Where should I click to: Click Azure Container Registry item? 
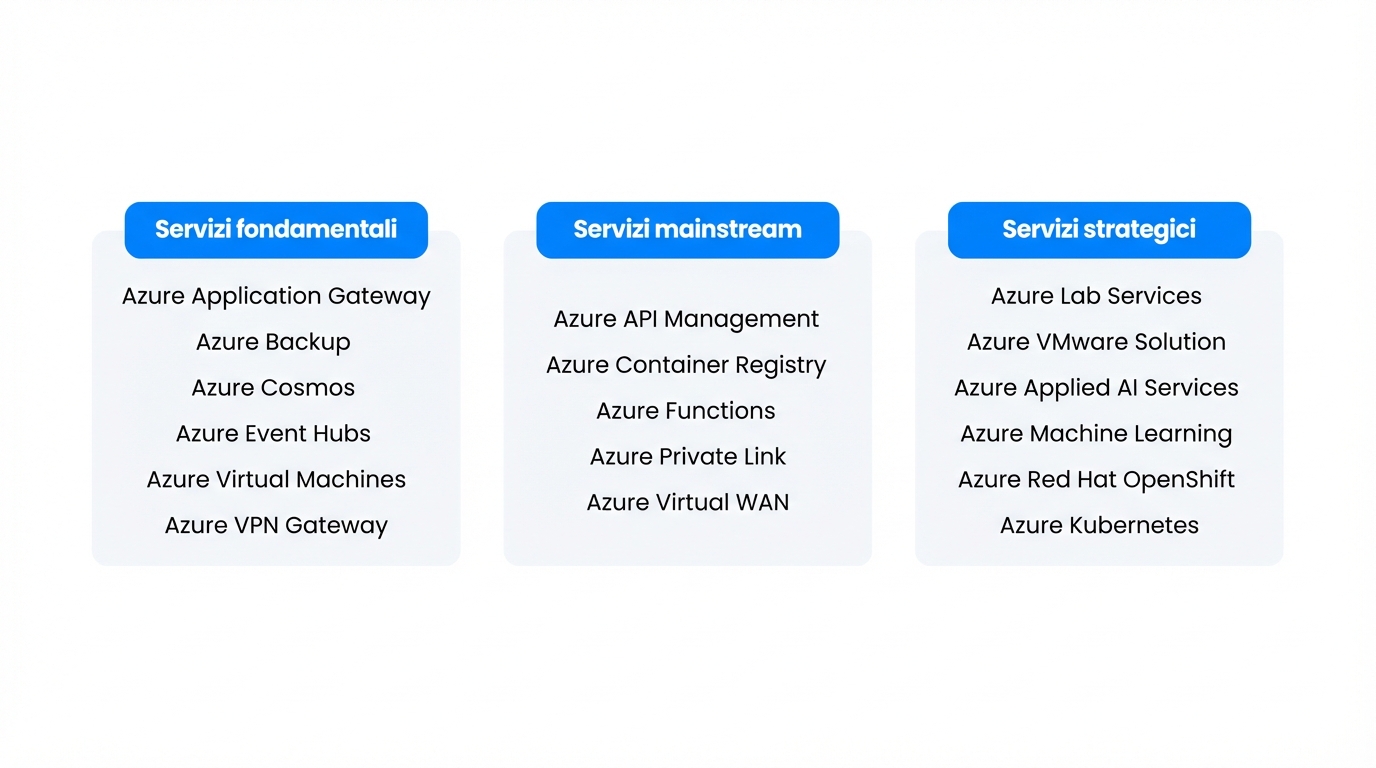(x=686, y=365)
